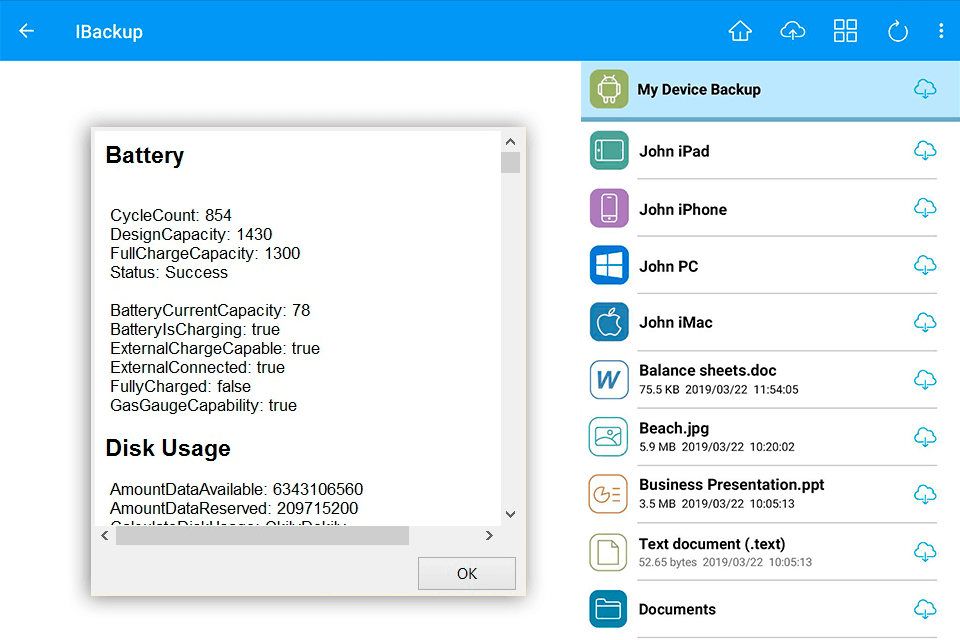Navigate back using the arrow in the toolbar

coord(26,30)
